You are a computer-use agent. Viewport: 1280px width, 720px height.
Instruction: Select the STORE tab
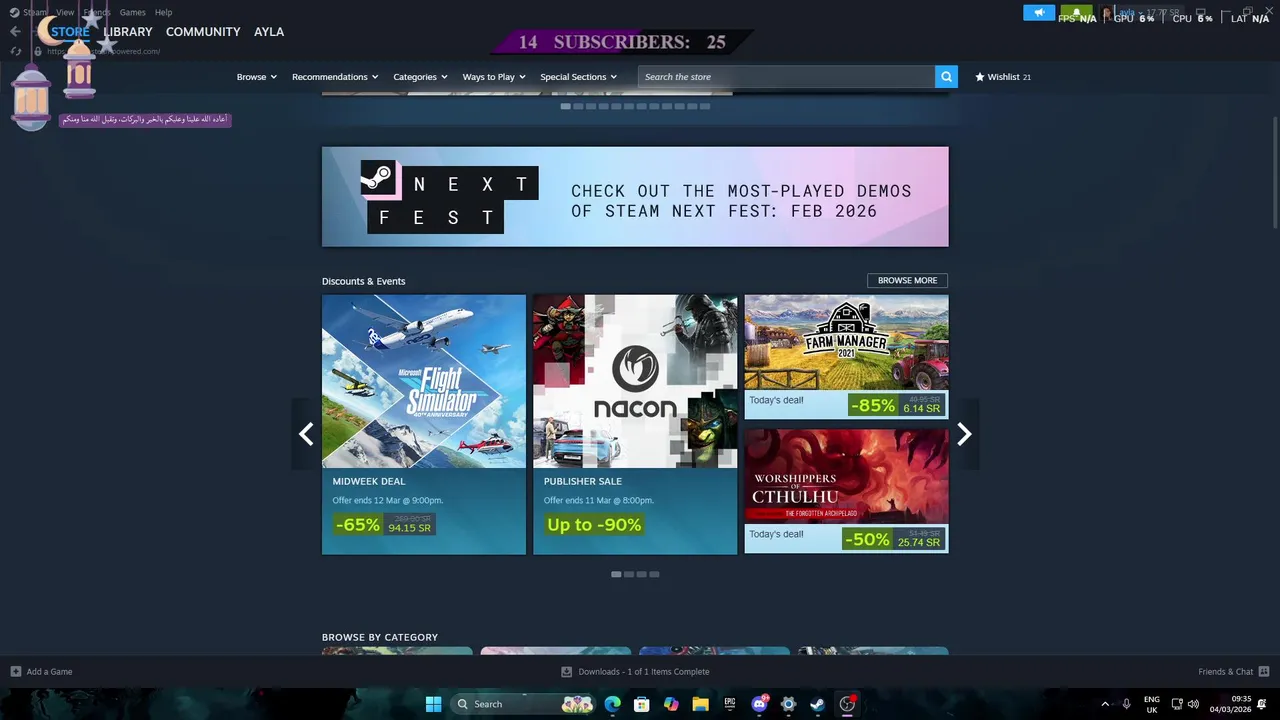point(70,32)
